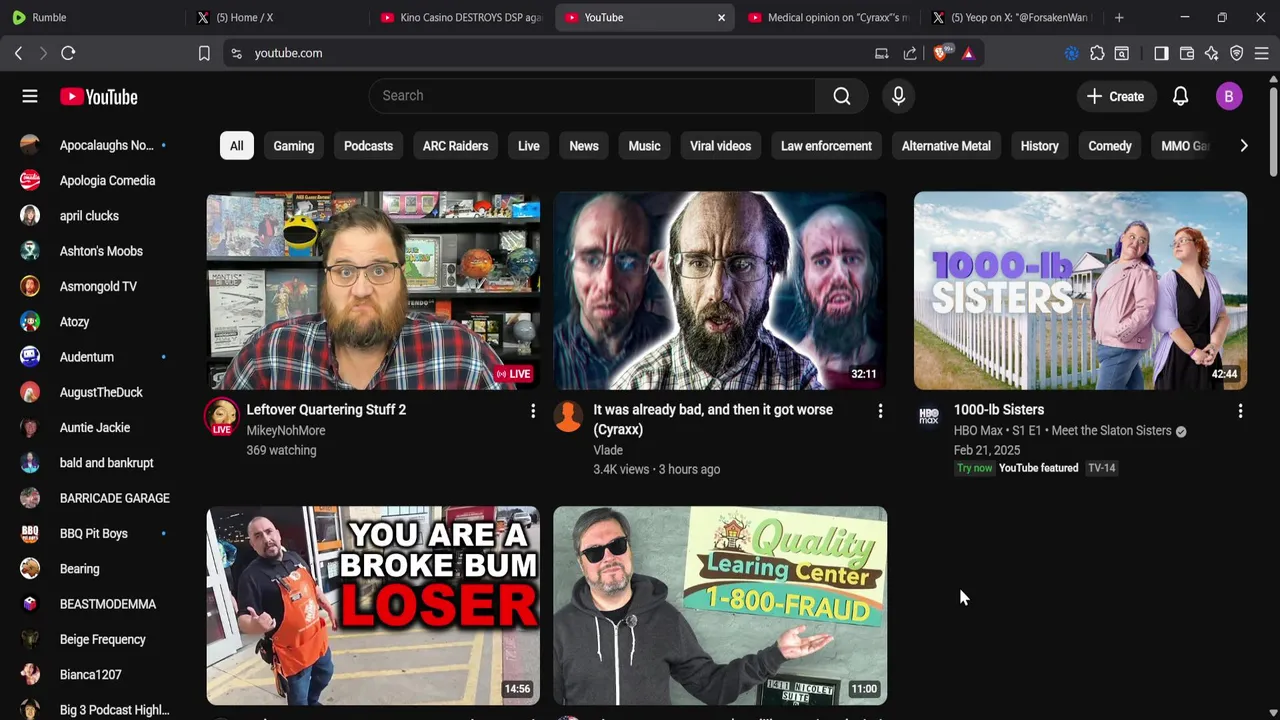Toggle the browser sidebar panel
Image resolution: width=1280 pixels, height=720 pixels.
coord(1161,53)
